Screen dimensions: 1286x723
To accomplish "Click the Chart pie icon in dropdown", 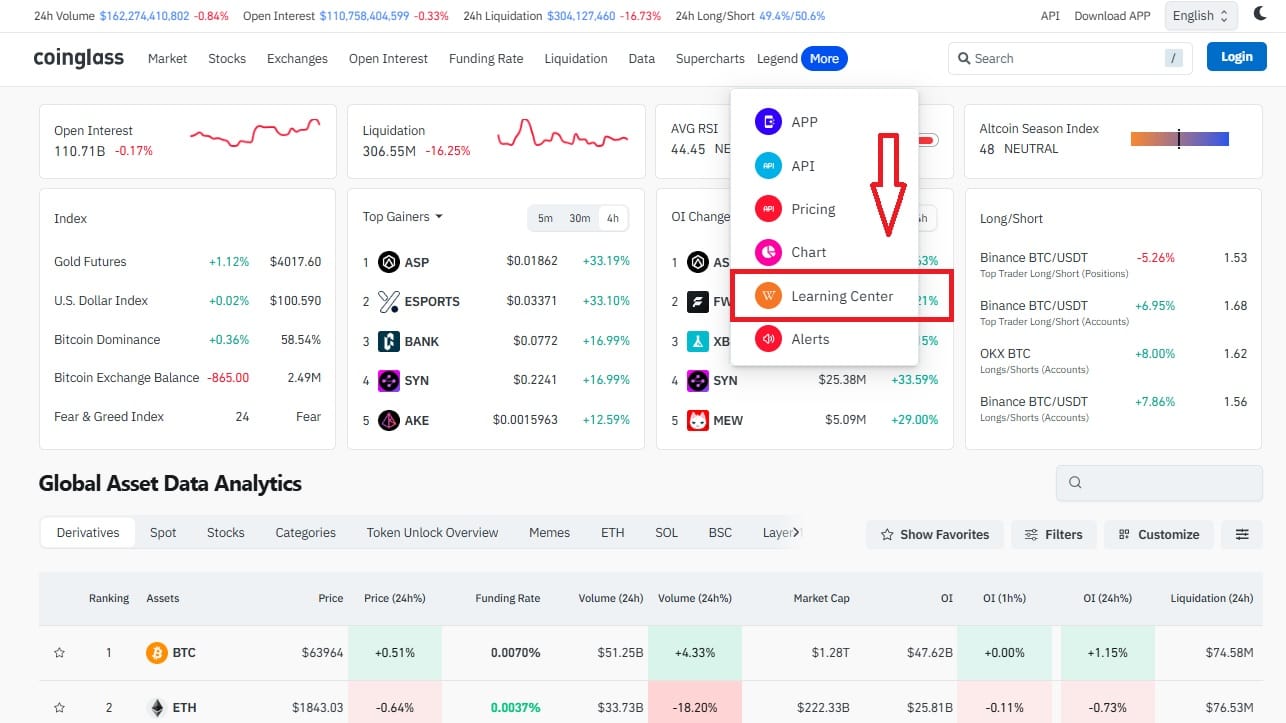I will click(x=769, y=252).
